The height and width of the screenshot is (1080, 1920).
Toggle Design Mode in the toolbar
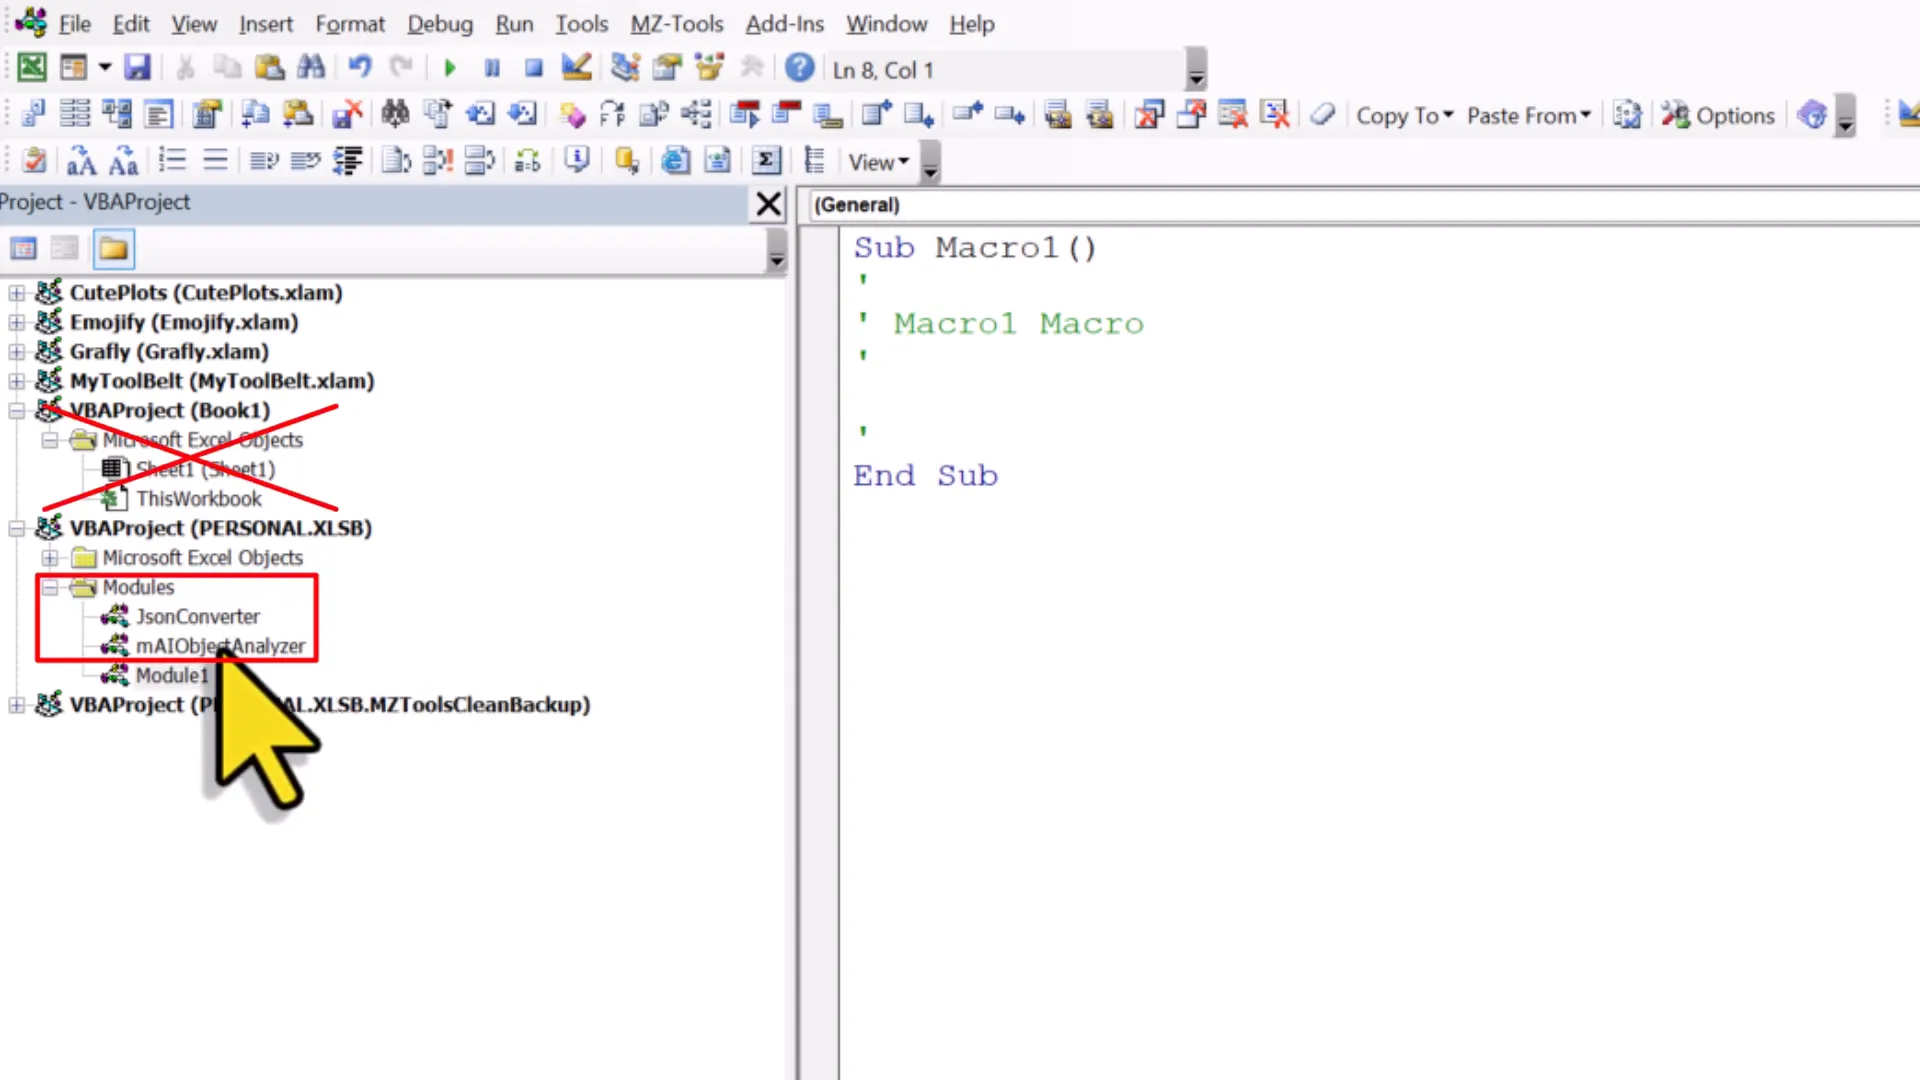click(x=575, y=67)
